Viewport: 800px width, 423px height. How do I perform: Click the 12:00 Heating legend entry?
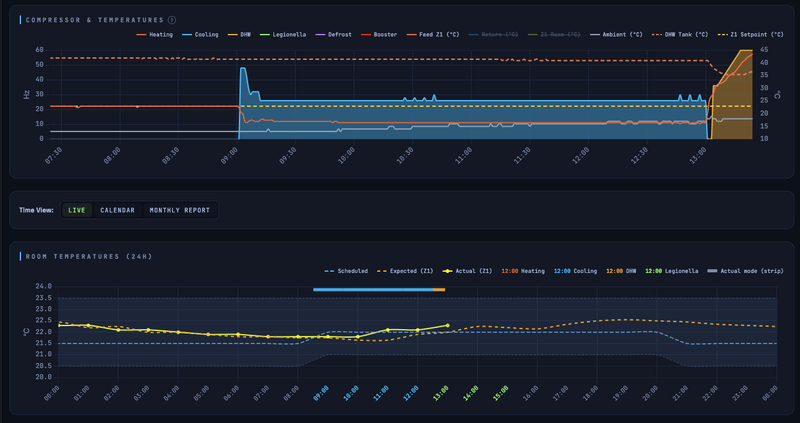click(523, 271)
